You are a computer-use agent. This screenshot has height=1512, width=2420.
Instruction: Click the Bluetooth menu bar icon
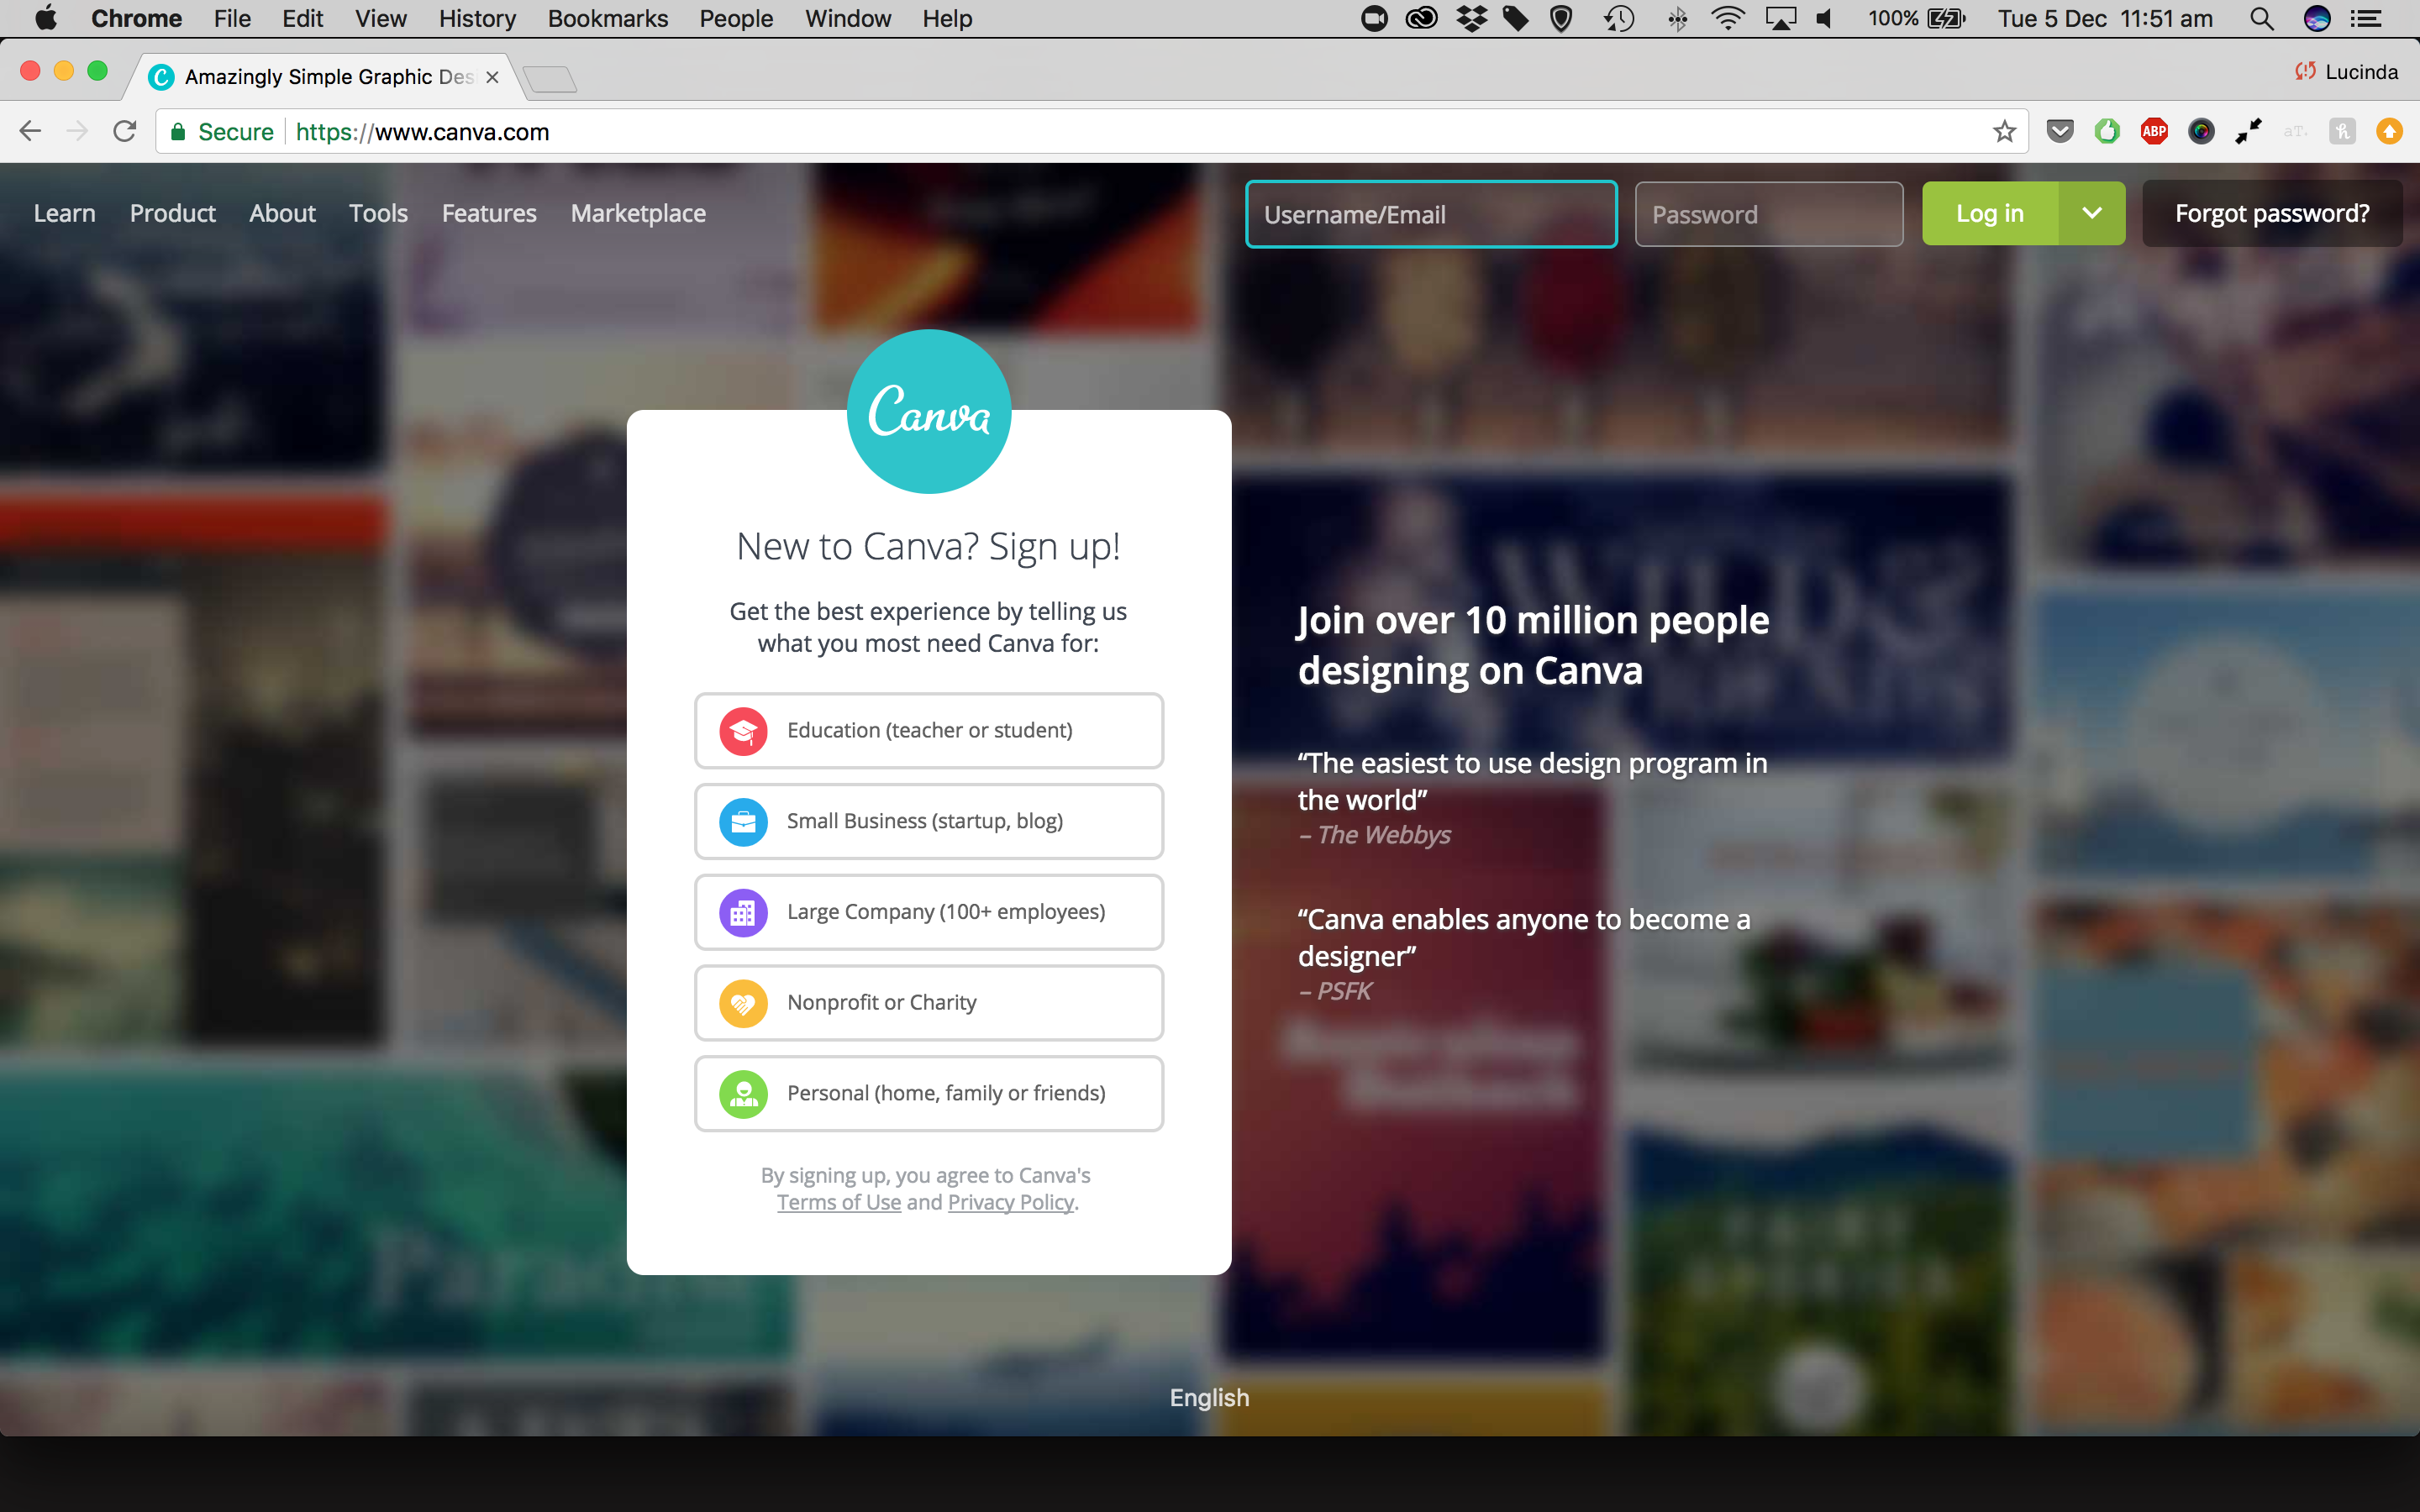[1677, 18]
